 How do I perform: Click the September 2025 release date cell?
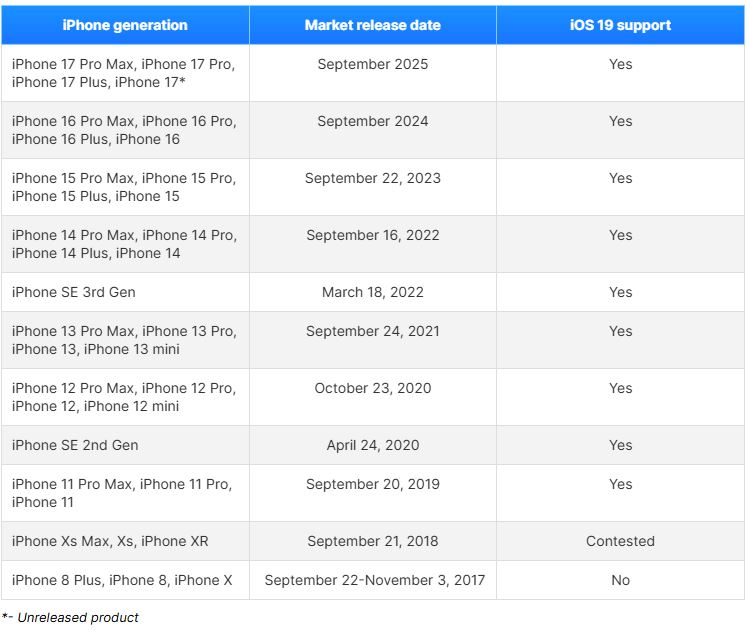[x=373, y=73]
